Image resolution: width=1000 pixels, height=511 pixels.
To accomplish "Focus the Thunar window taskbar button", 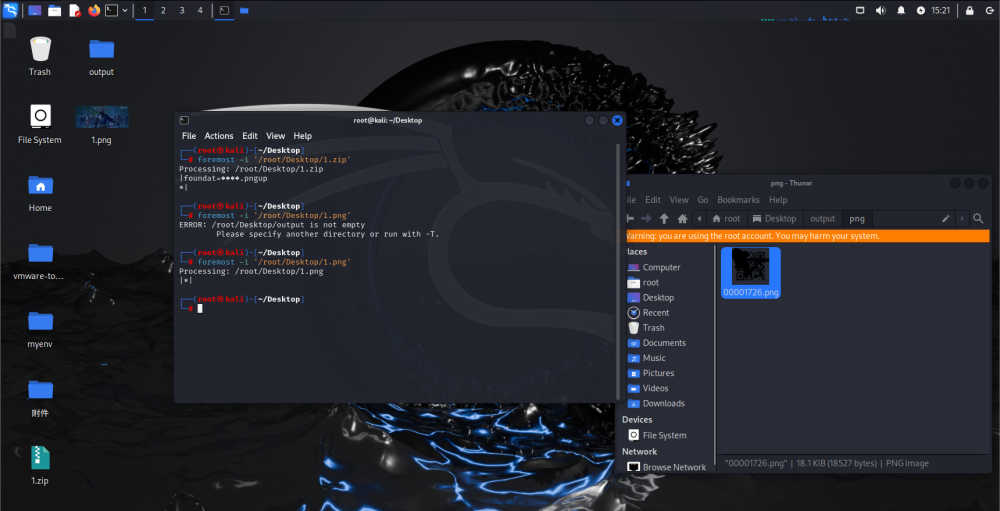I will 244,10.
